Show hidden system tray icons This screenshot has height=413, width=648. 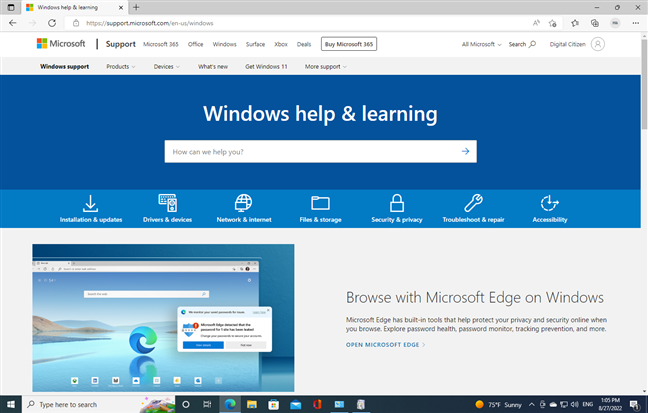coord(531,404)
